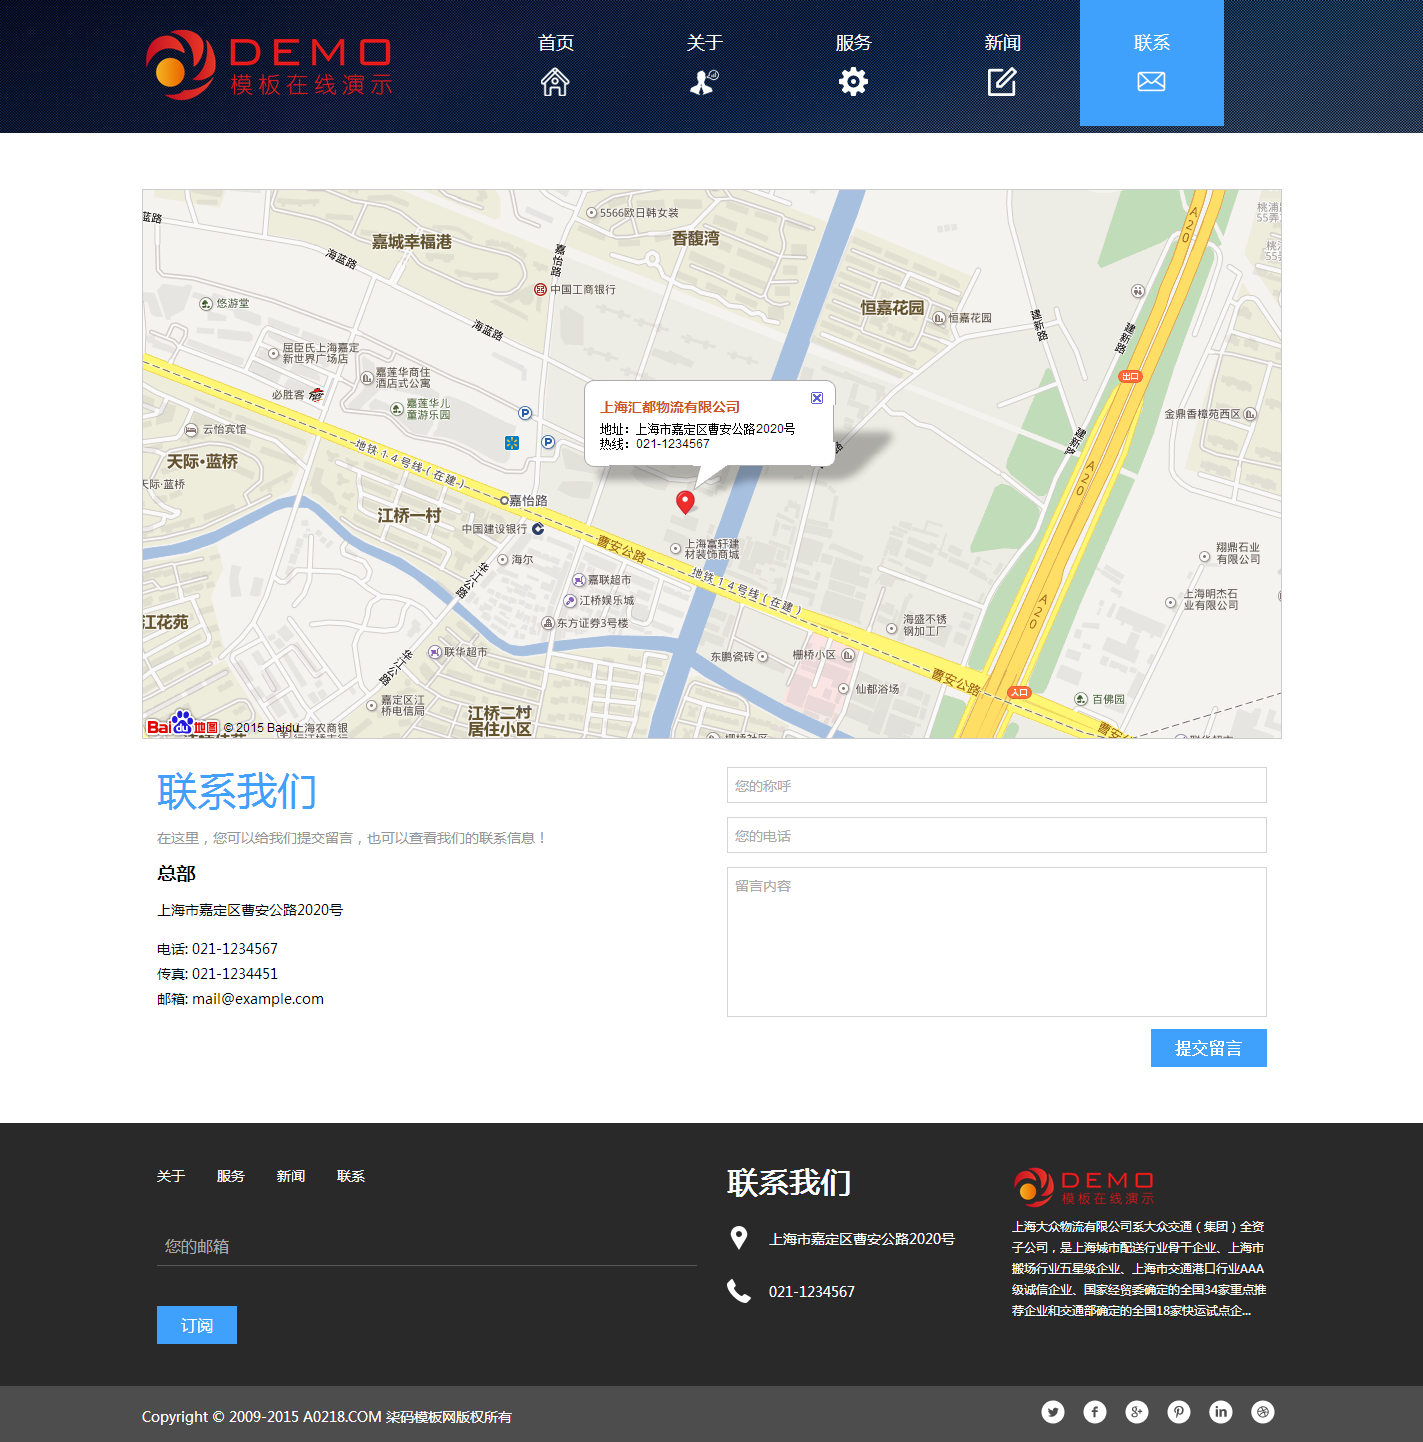Click the LinkedIn footer icon
The height and width of the screenshot is (1442, 1423).
[x=1221, y=1412]
